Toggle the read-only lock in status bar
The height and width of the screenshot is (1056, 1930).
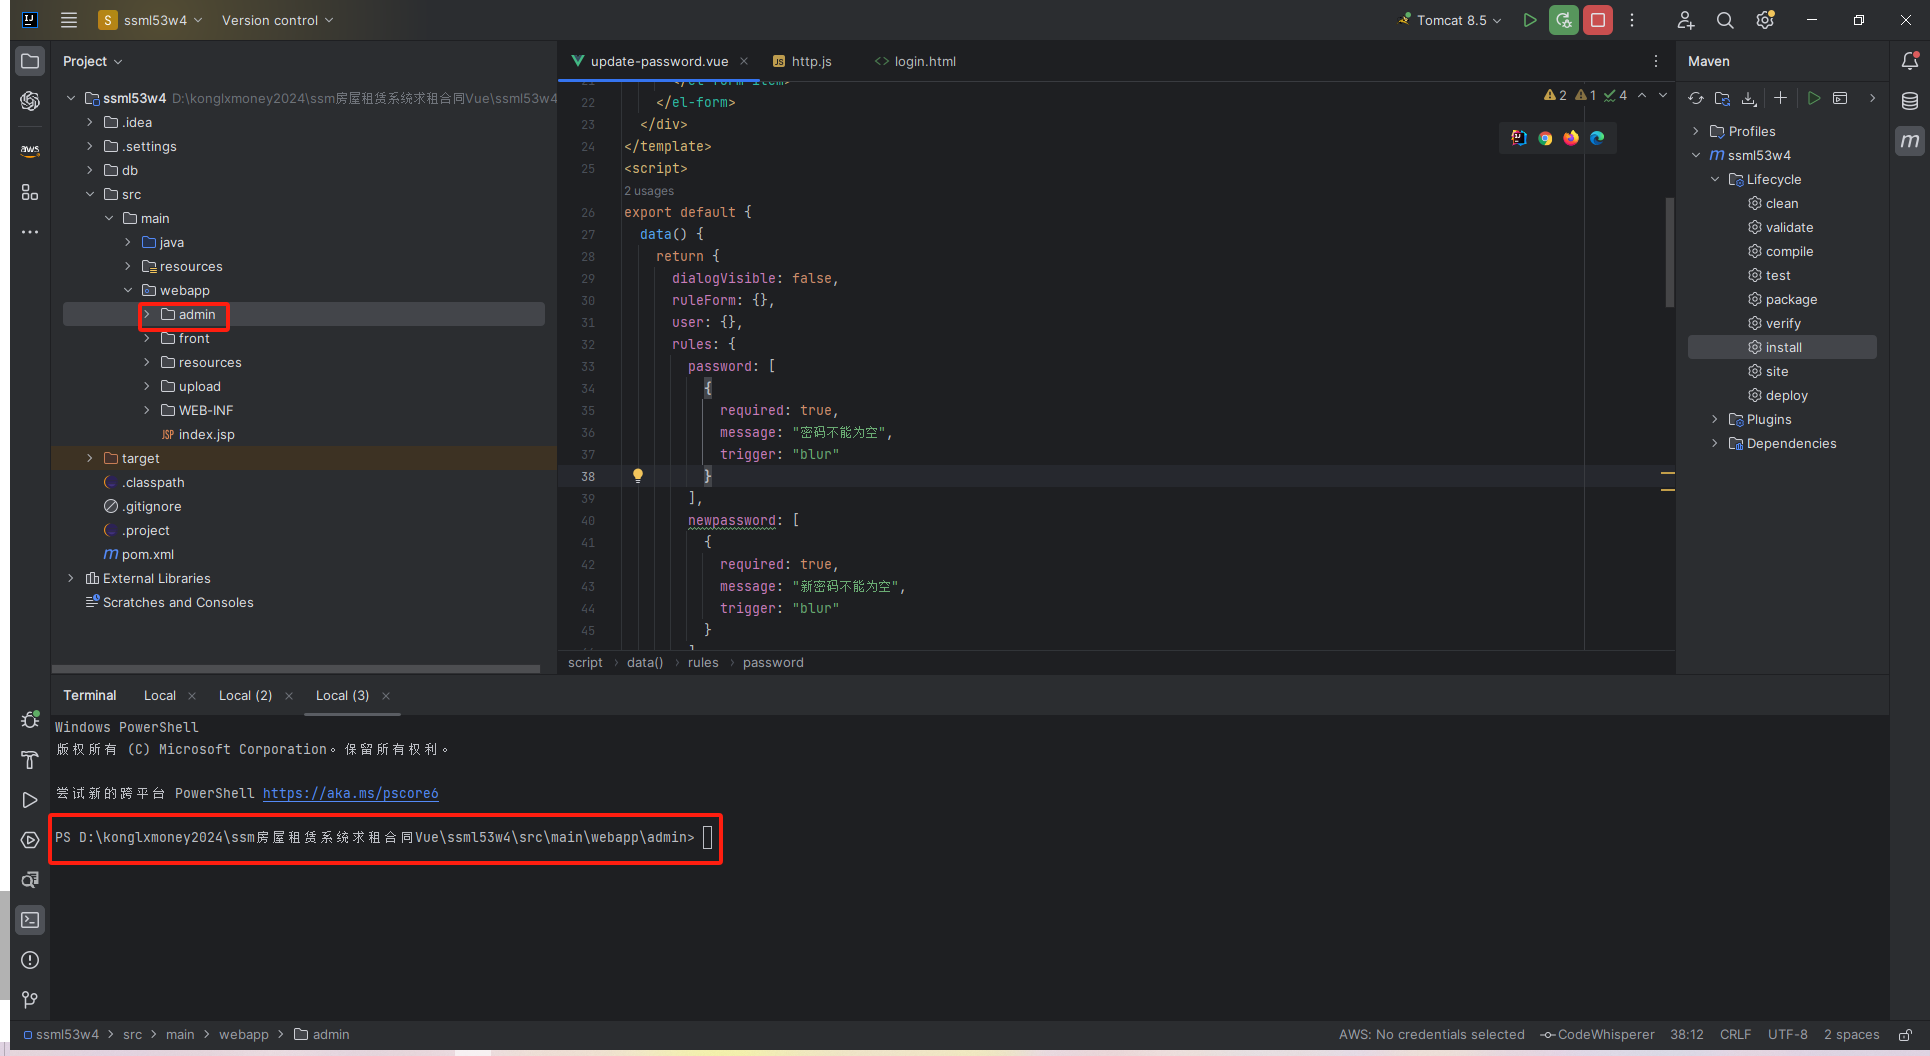click(x=1906, y=1035)
